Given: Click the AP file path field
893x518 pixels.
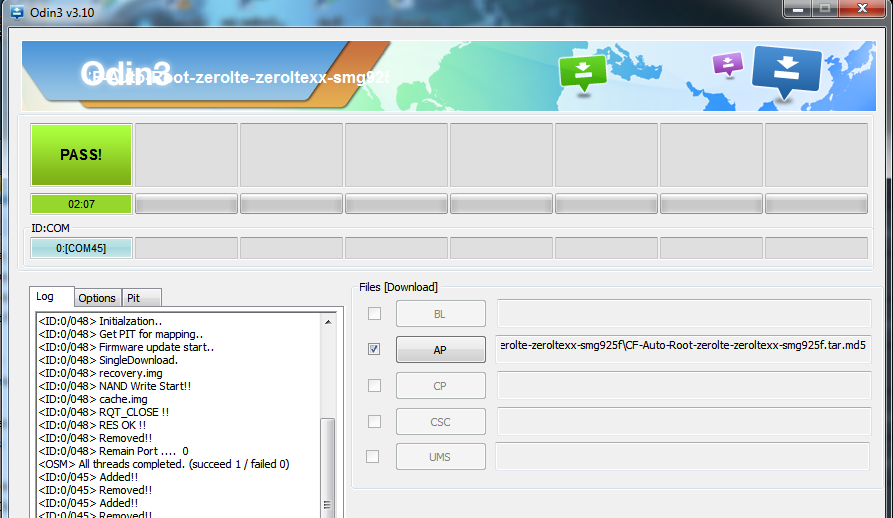Looking at the screenshot, I should [x=684, y=348].
